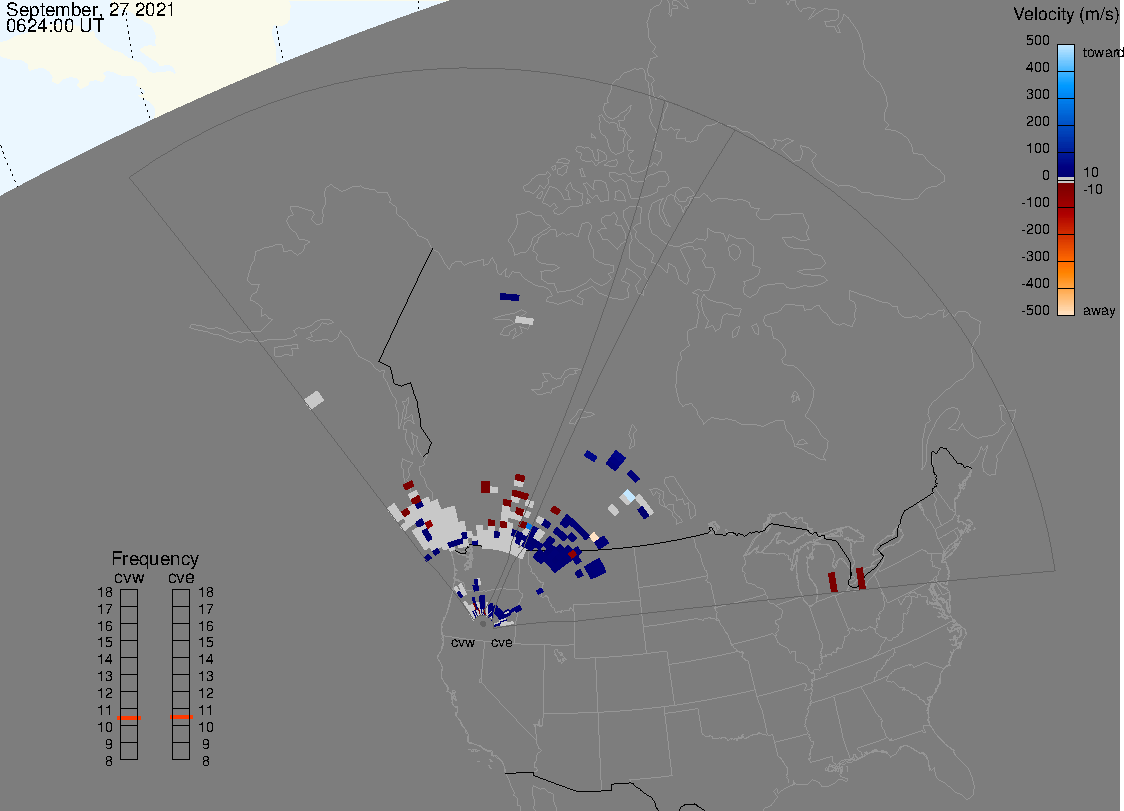Click the '300' label on velocity scale
The height and width of the screenshot is (811, 1124).
[x=1037, y=95]
